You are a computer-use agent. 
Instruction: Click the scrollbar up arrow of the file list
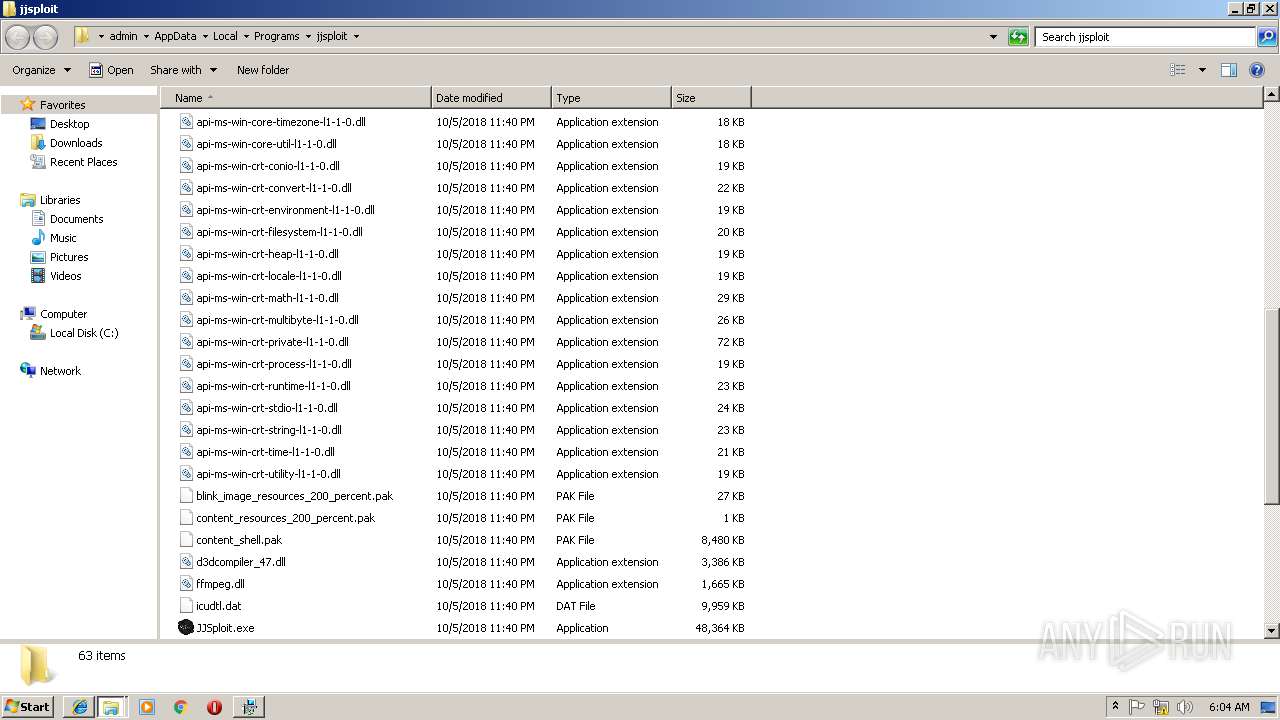point(1272,95)
